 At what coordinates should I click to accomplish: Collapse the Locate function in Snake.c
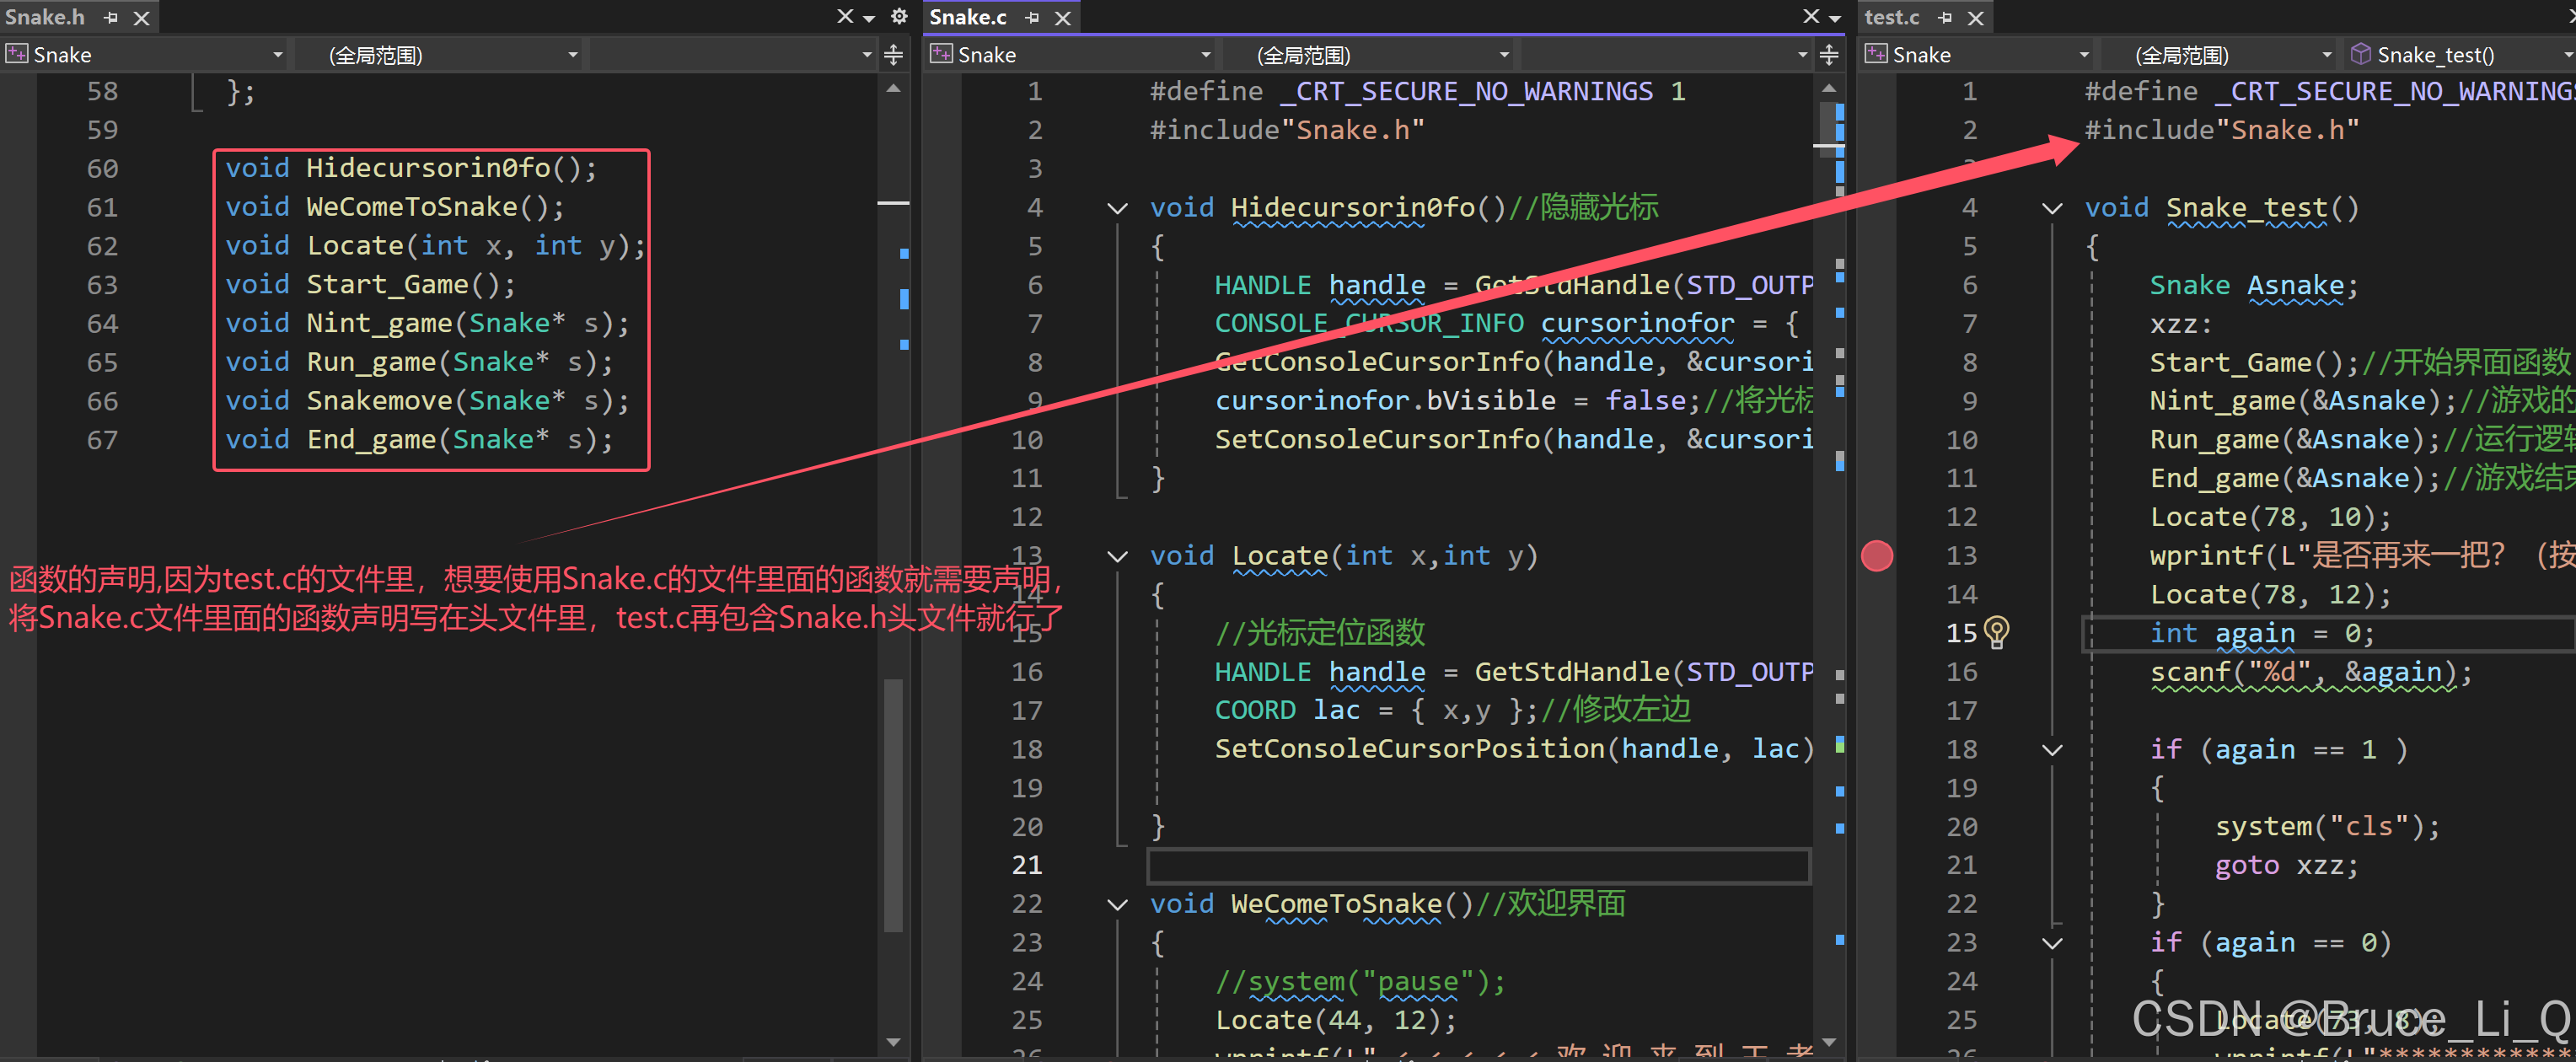tap(1118, 556)
